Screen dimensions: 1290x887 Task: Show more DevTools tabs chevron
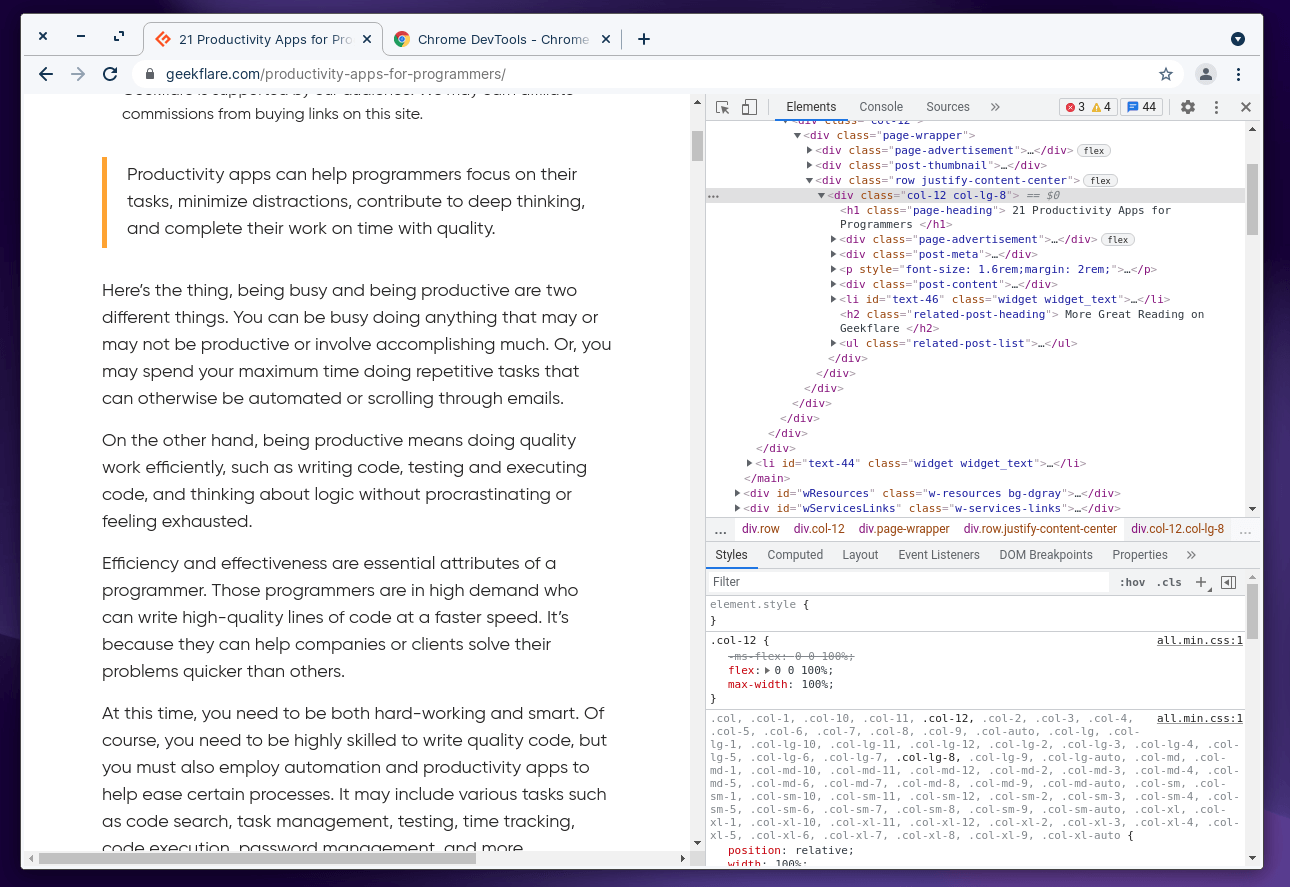995,107
